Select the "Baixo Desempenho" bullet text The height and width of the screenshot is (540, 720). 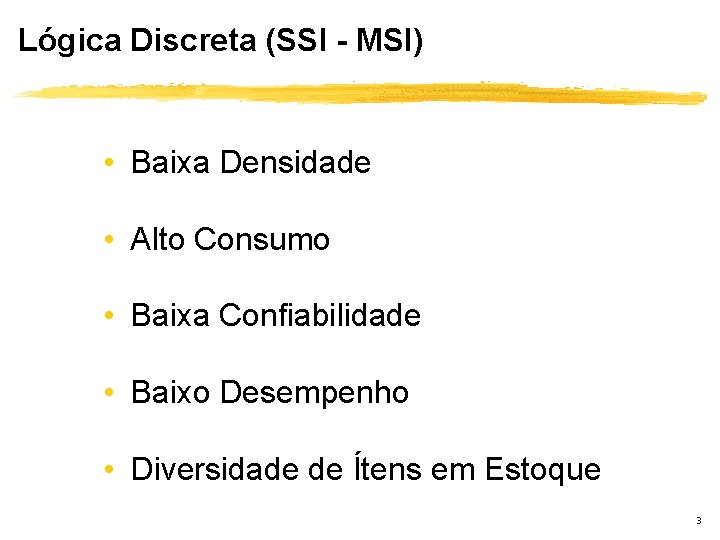click(270, 393)
